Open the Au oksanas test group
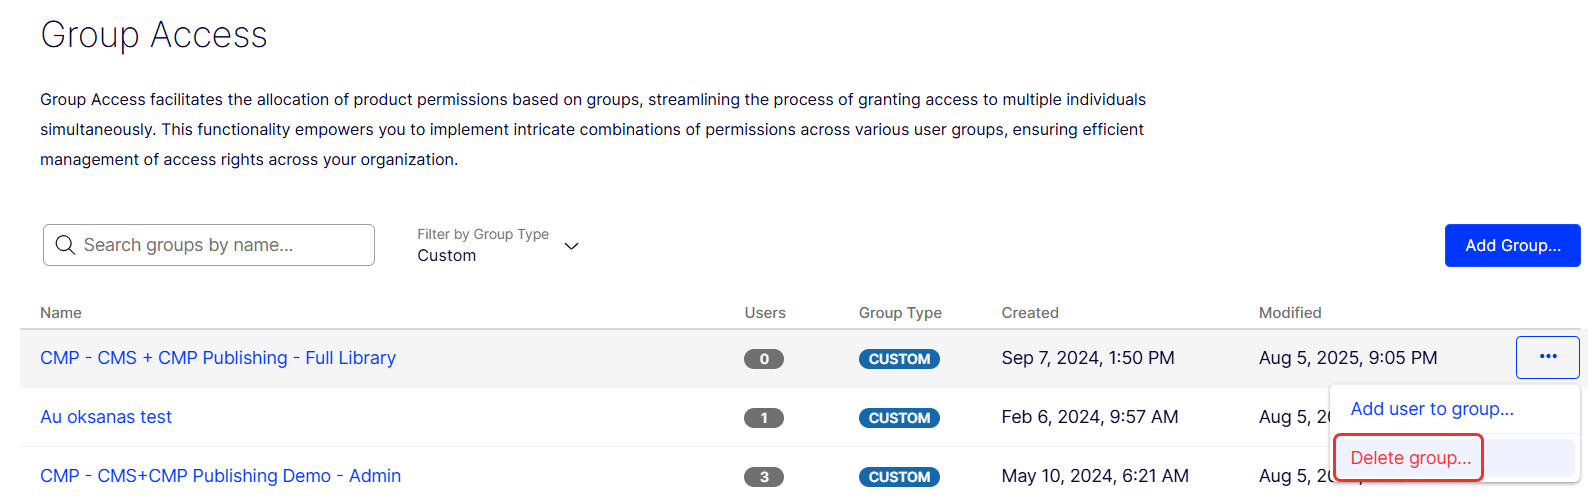This screenshot has width=1588, height=499. point(106,417)
